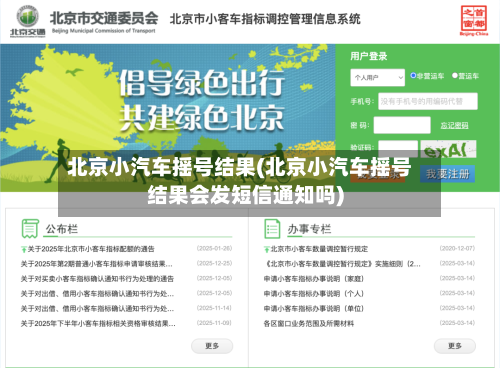Click the 用户登录 heading
This screenshot has height=368, width=500.
[369, 56]
